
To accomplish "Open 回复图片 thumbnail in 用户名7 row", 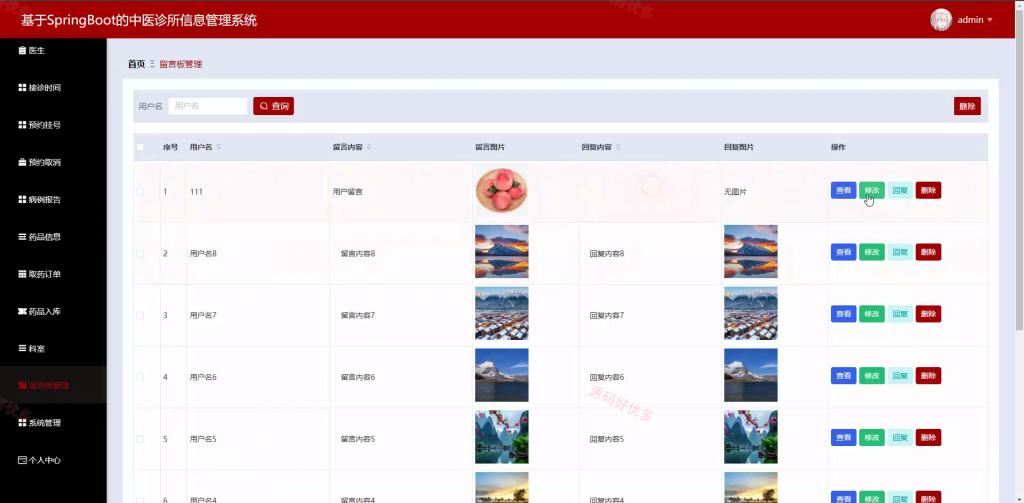I will 750,314.
